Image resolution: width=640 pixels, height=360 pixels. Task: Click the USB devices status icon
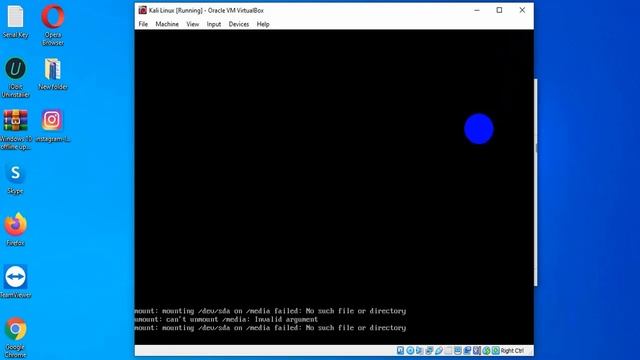click(x=439, y=350)
